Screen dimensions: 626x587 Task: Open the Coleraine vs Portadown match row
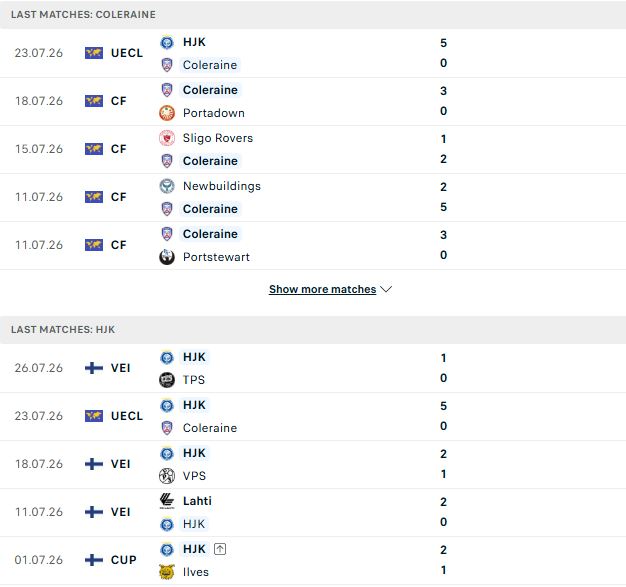[313, 101]
